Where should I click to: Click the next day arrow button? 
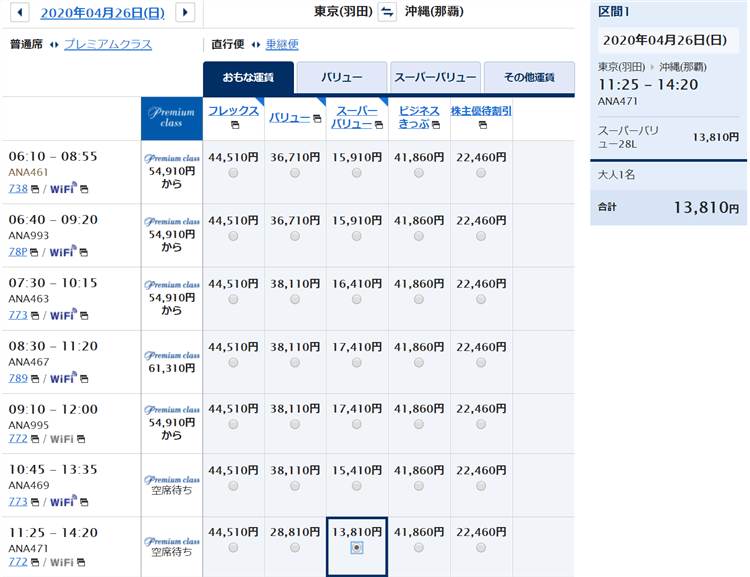(184, 12)
